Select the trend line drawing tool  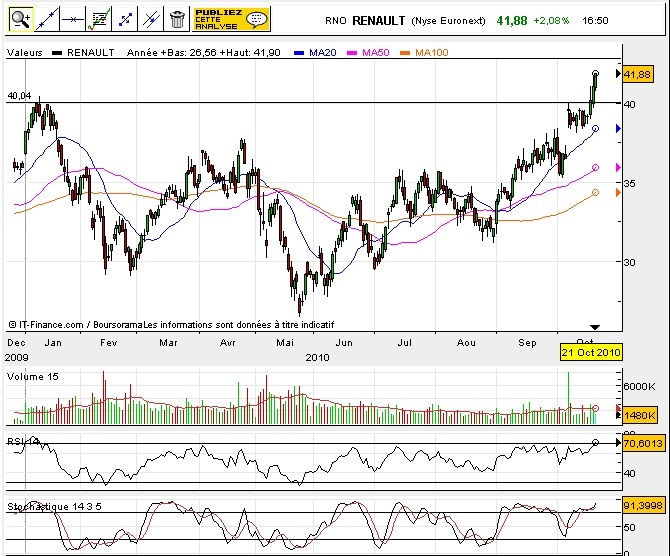pos(47,19)
